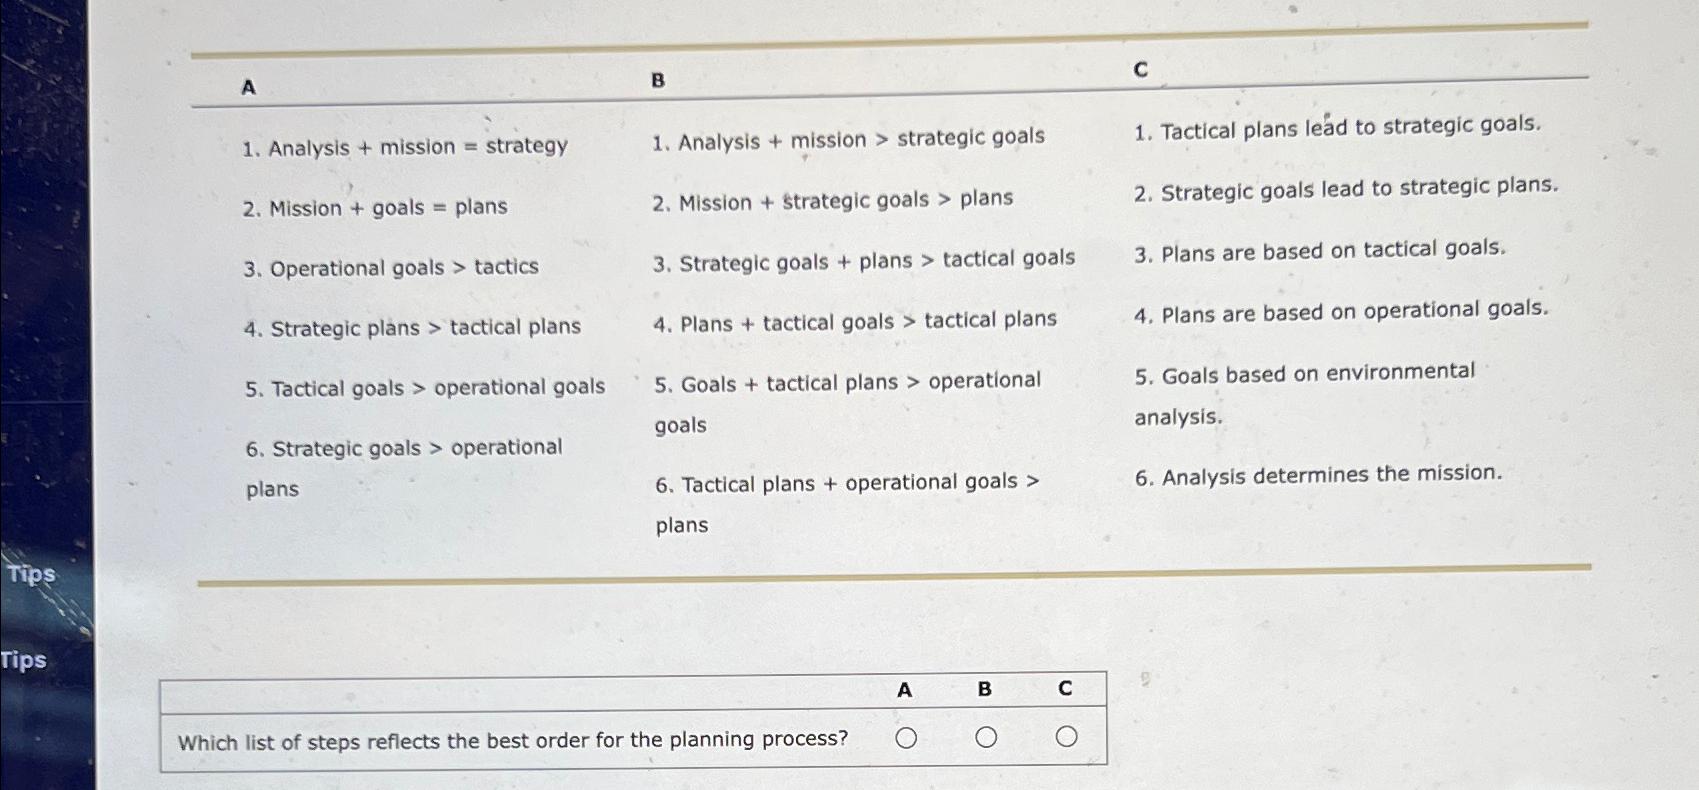This screenshot has height=790, width=1699.
Task: Select 'Analysis + mission > strategic goals' in list B
Action: click(x=848, y=137)
